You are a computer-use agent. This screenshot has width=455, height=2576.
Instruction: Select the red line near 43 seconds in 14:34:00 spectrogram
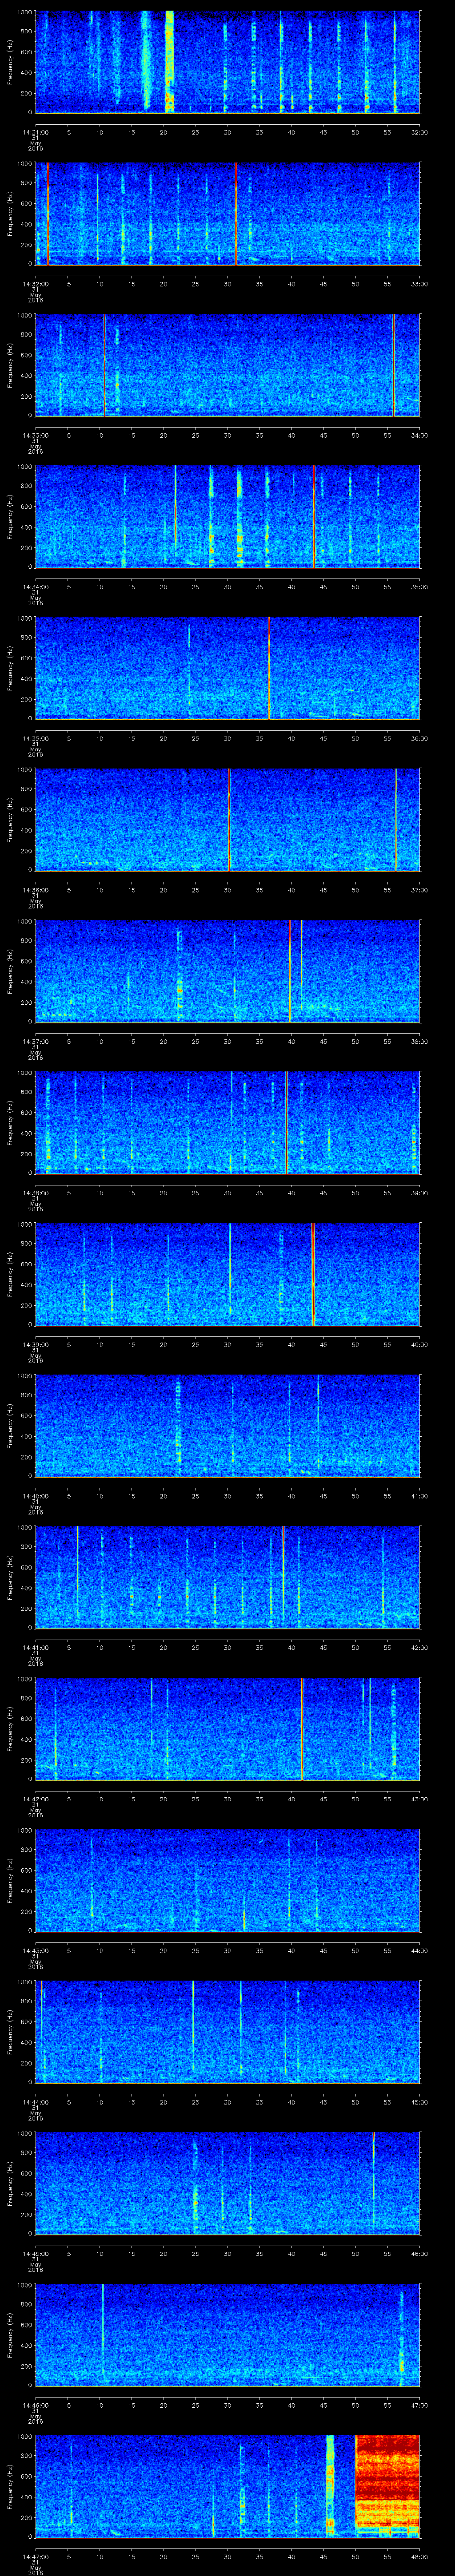(x=314, y=516)
